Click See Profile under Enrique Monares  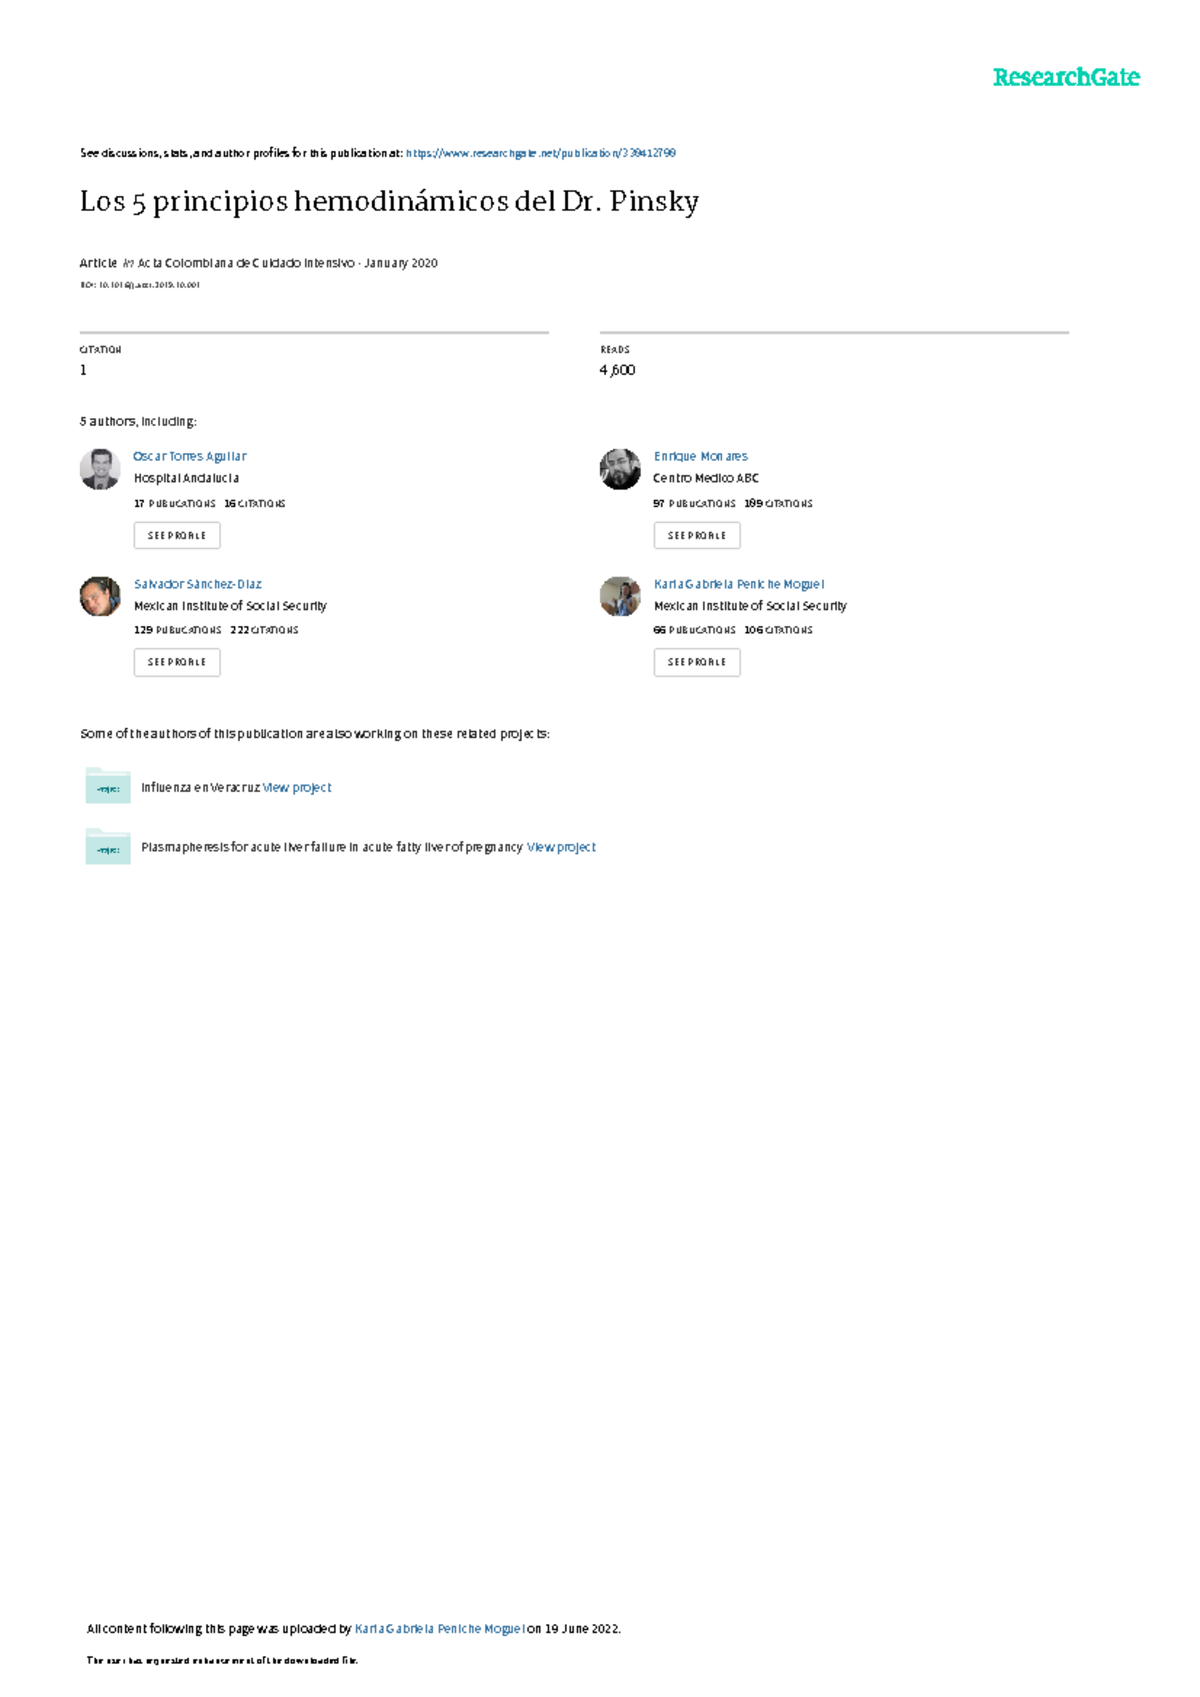[x=697, y=535]
